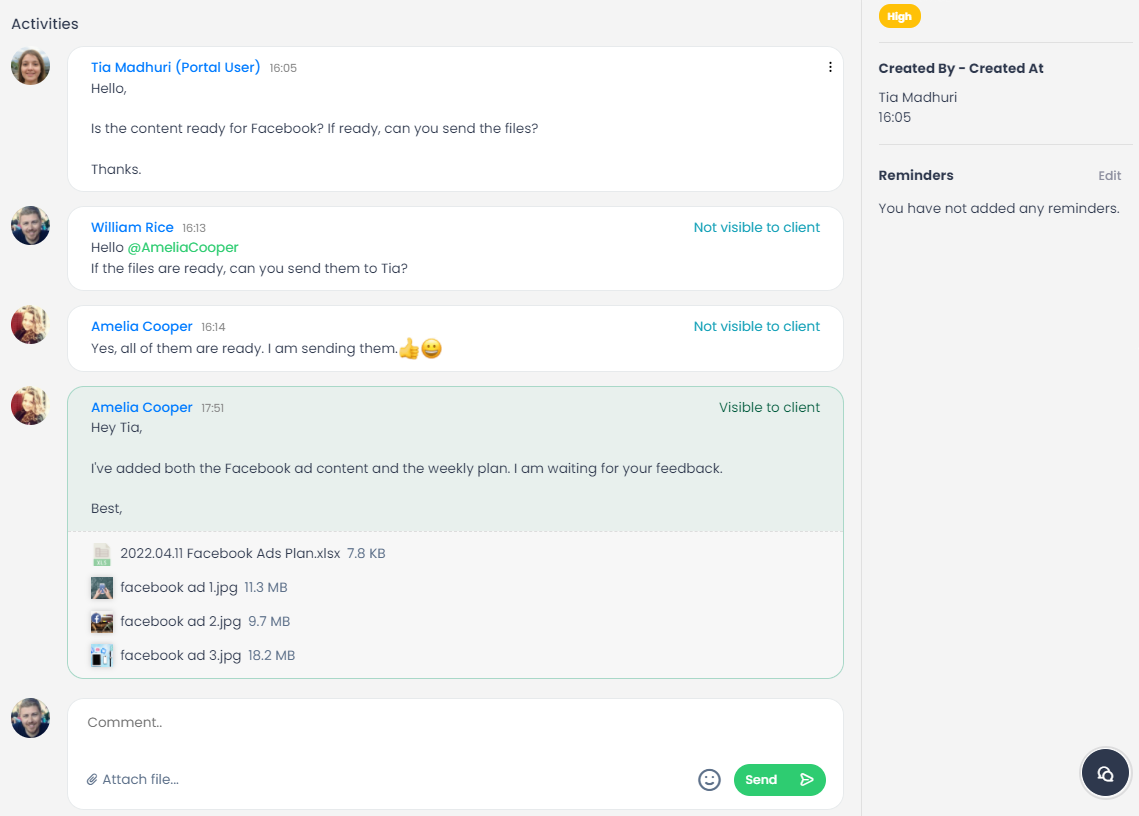The width and height of the screenshot is (1139, 816).
Task: Click William Rice's avatar on his comment
Action: pyautogui.click(x=31, y=226)
